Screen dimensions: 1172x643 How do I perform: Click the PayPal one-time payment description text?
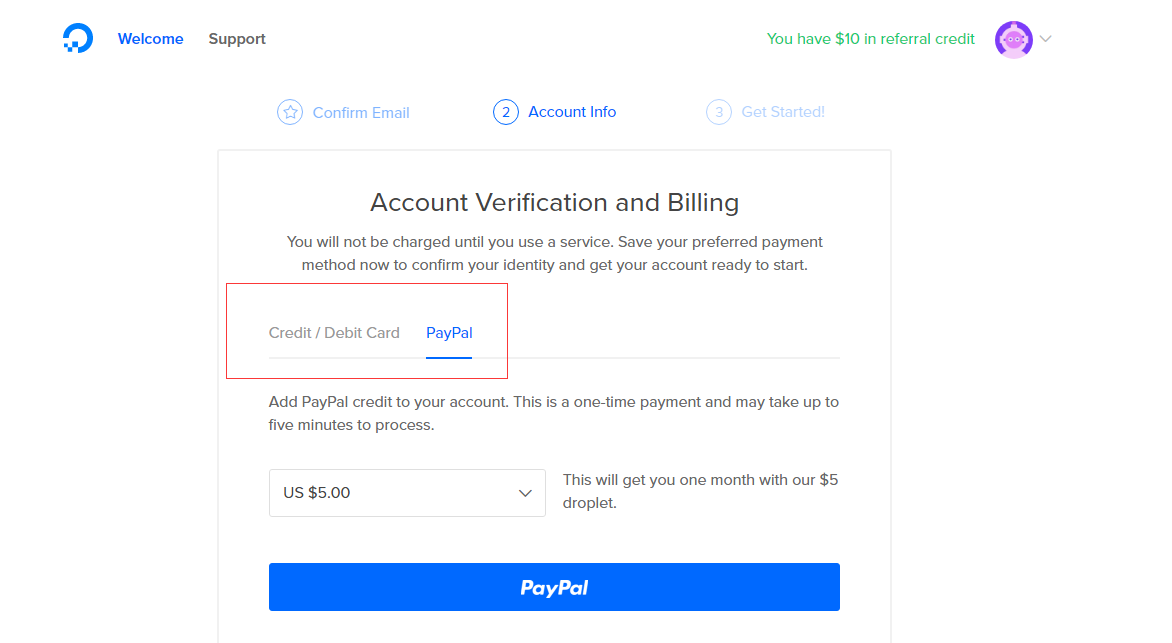pyautogui.click(x=554, y=413)
